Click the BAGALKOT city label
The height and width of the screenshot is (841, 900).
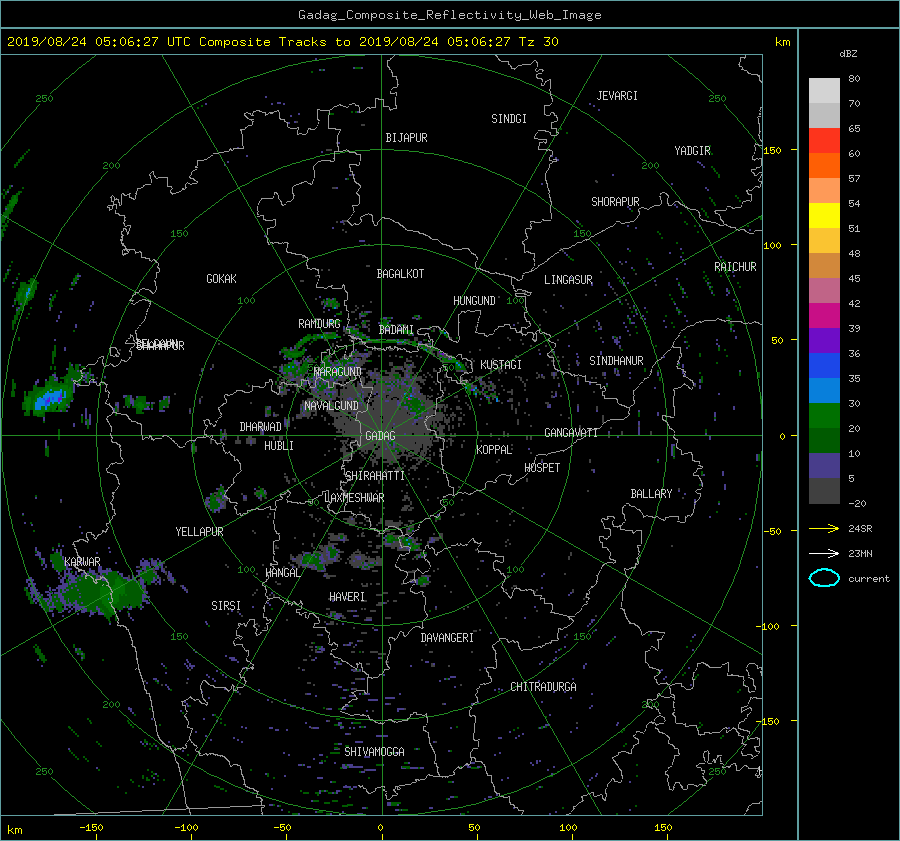click(x=400, y=274)
